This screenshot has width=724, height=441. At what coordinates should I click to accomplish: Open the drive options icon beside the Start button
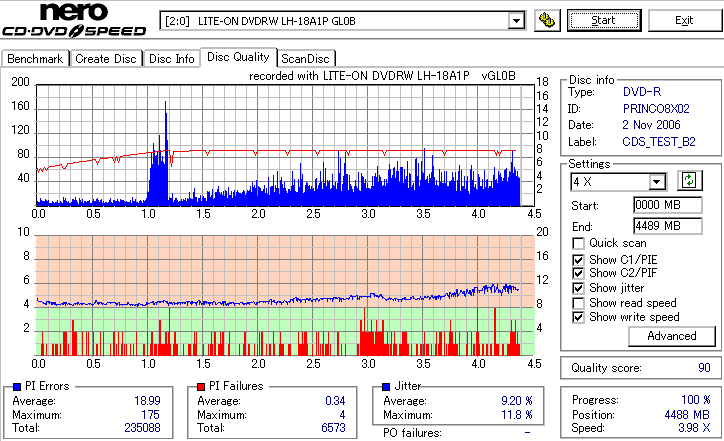[547, 21]
